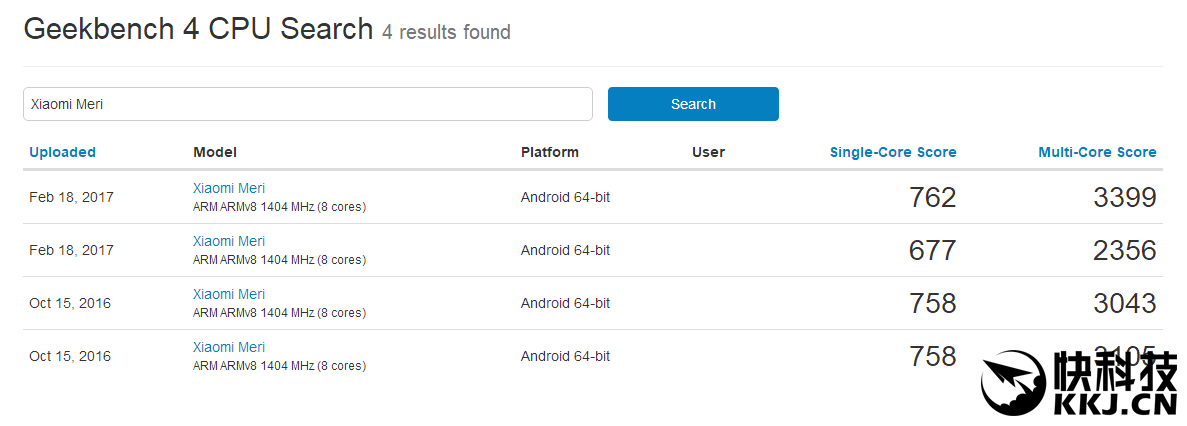Open Xiaomi Meri result with multi-core 3043
Viewport: 1187px width, 426px height.
pyautogui.click(x=229, y=294)
